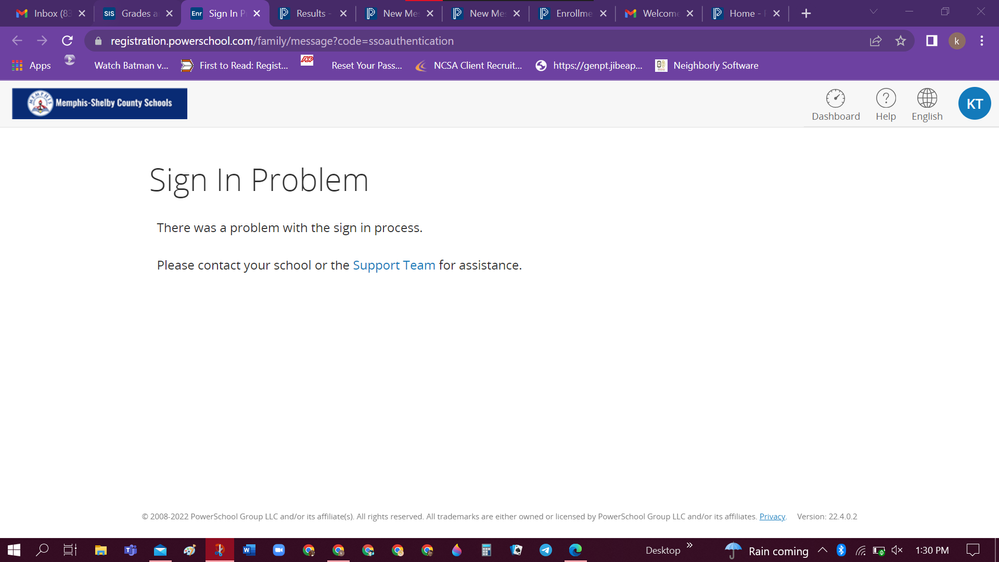Click the Support Team link

(394, 265)
